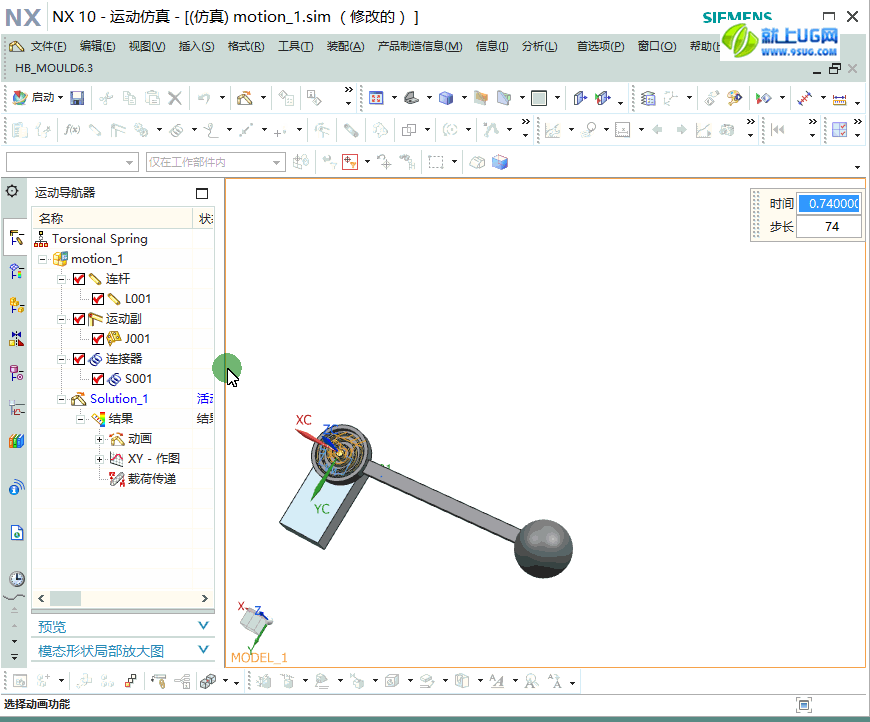Expand the 预览 preview panel
The height and width of the screenshot is (722, 870).
pyautogui.click(x=204, y=626)
